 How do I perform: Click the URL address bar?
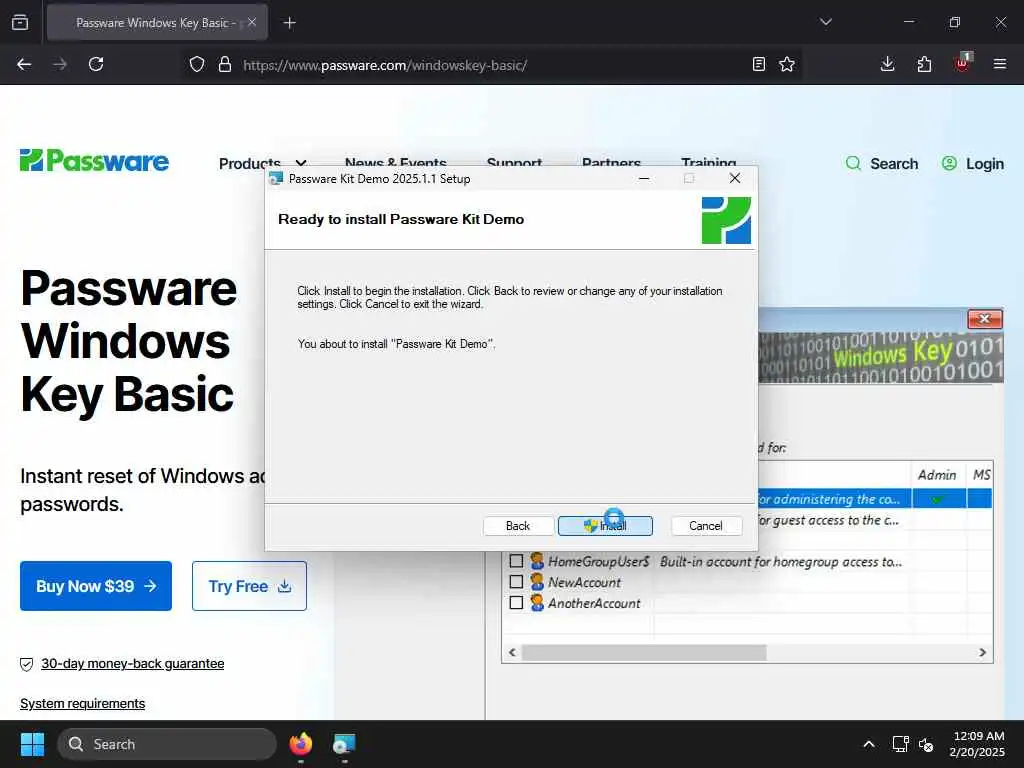(490, 65)
